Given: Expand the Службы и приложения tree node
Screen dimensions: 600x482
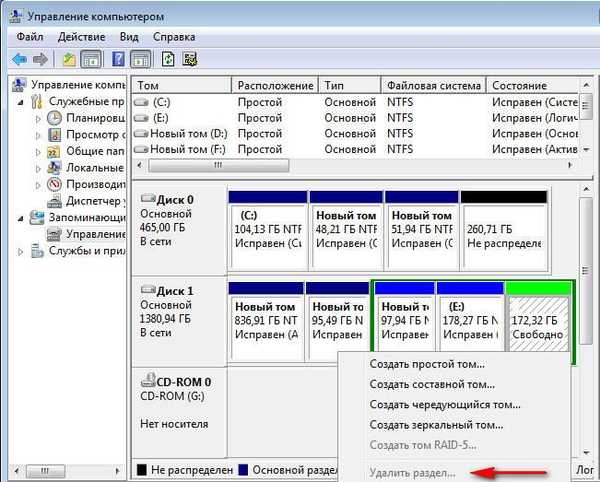Looking at the screenshot, I should coord(22,251).
